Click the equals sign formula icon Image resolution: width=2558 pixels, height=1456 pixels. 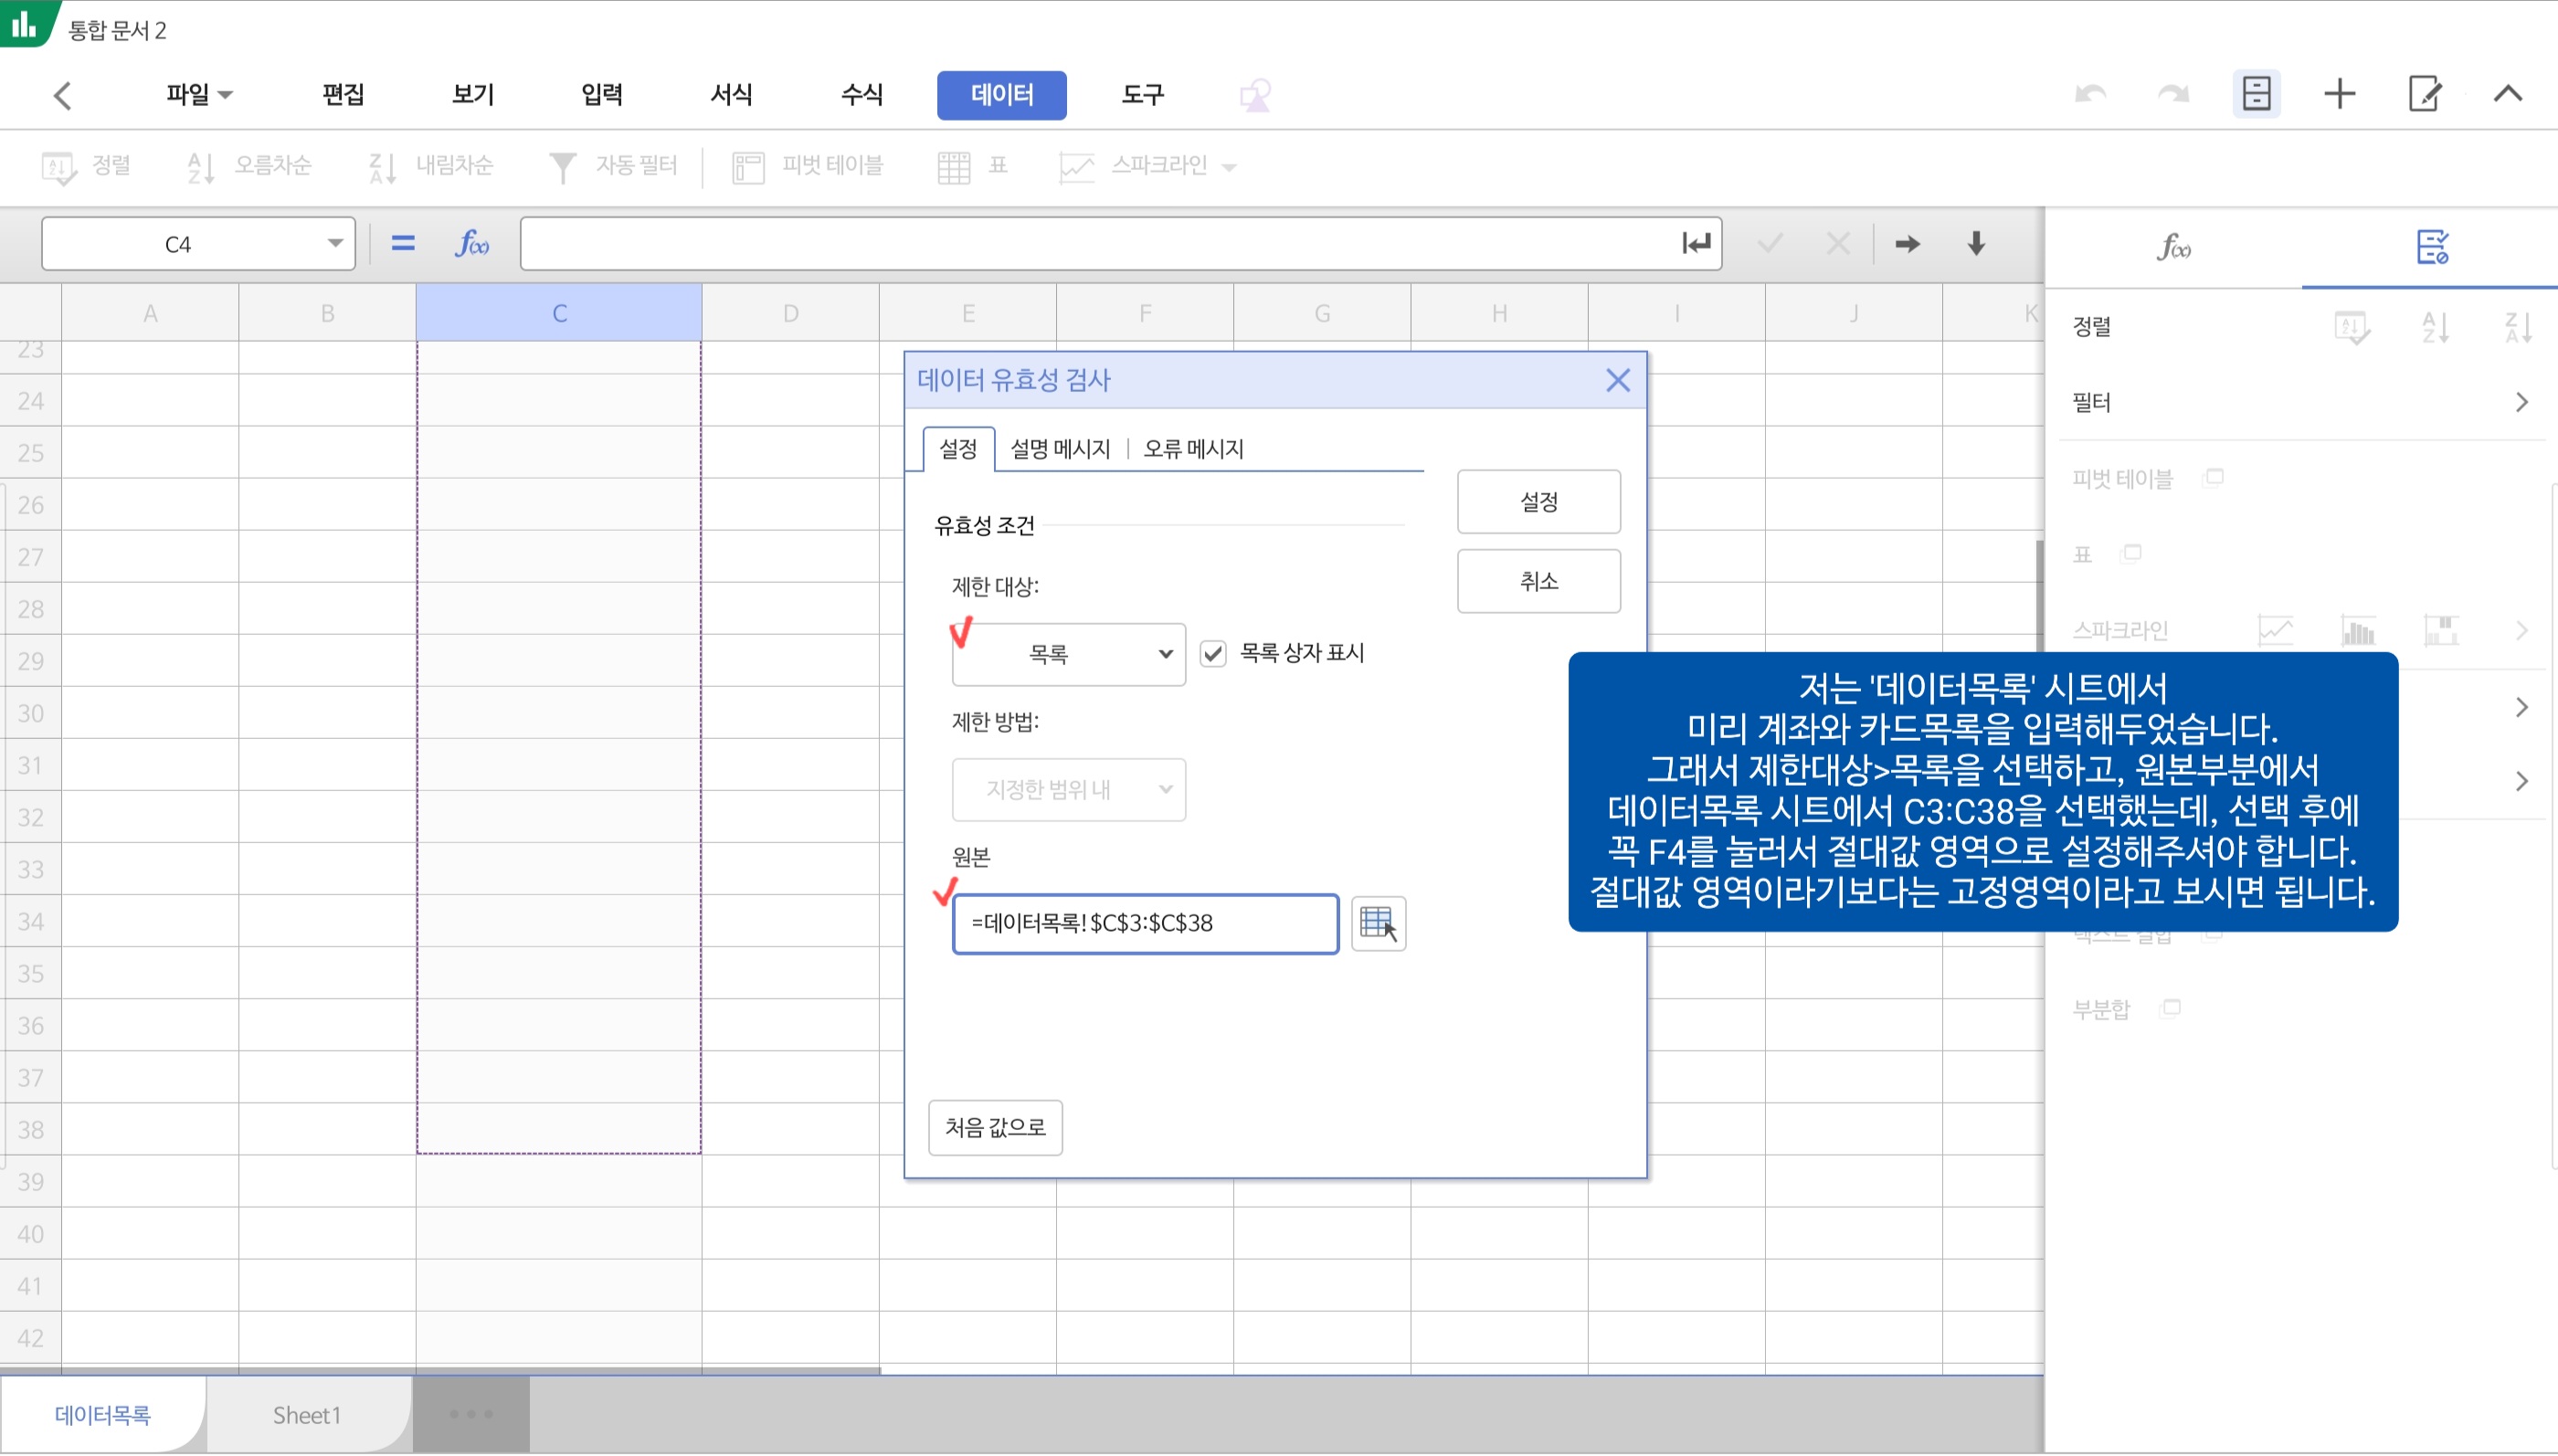(402, 243)
